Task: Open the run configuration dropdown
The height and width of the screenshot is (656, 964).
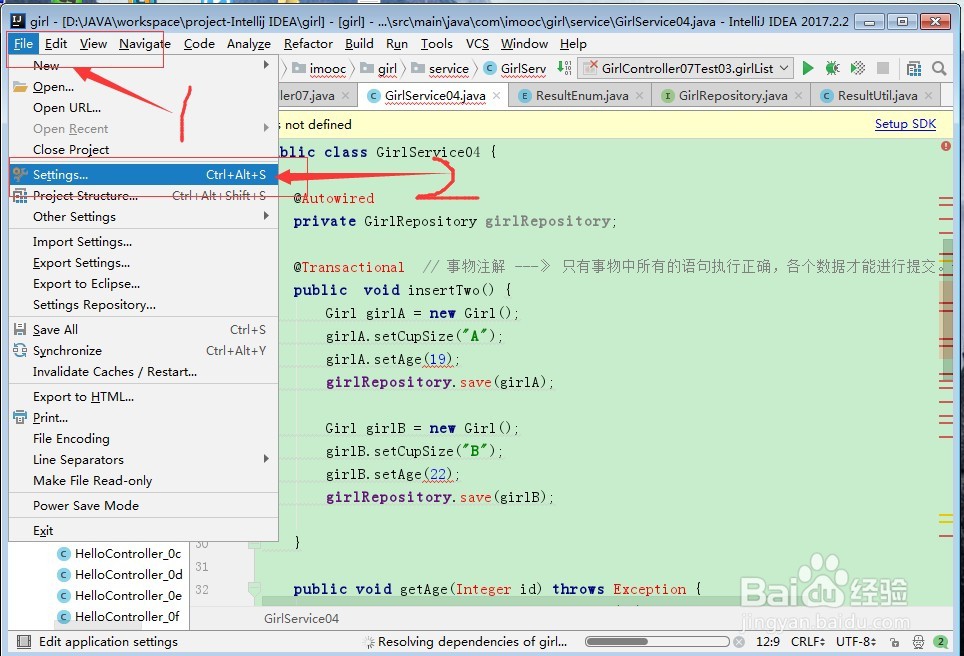Action: tap(686, 68)
